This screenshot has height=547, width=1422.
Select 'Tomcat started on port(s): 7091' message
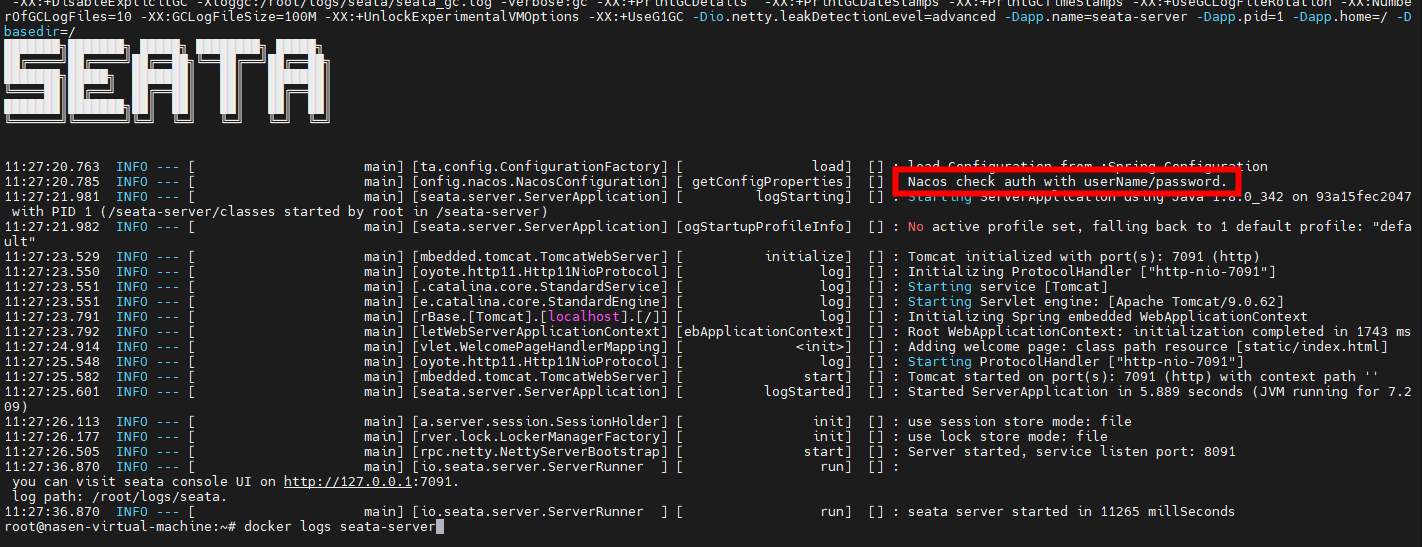pos(1142,377)
